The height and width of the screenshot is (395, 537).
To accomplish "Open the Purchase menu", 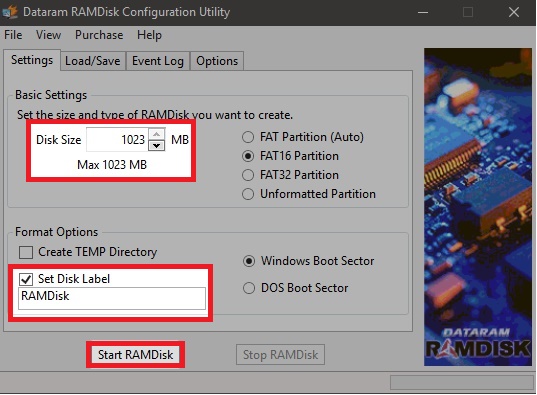I will click(x=99, y=35).
